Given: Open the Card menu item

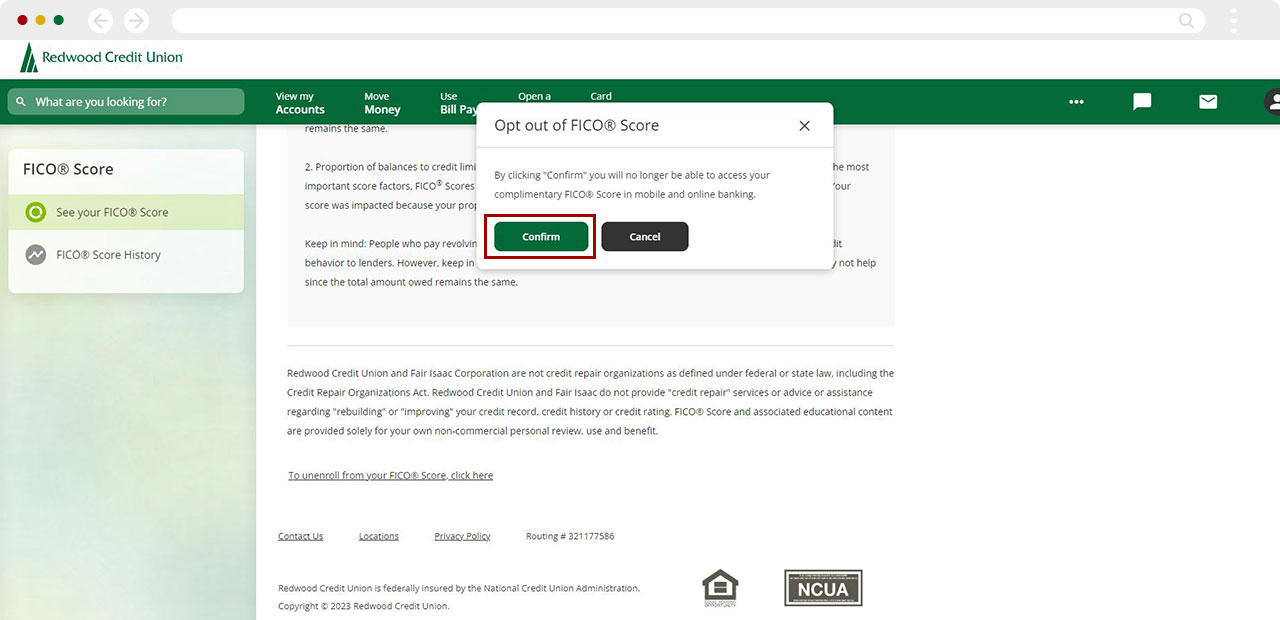Looking at the screenshot, I should 601,97.
